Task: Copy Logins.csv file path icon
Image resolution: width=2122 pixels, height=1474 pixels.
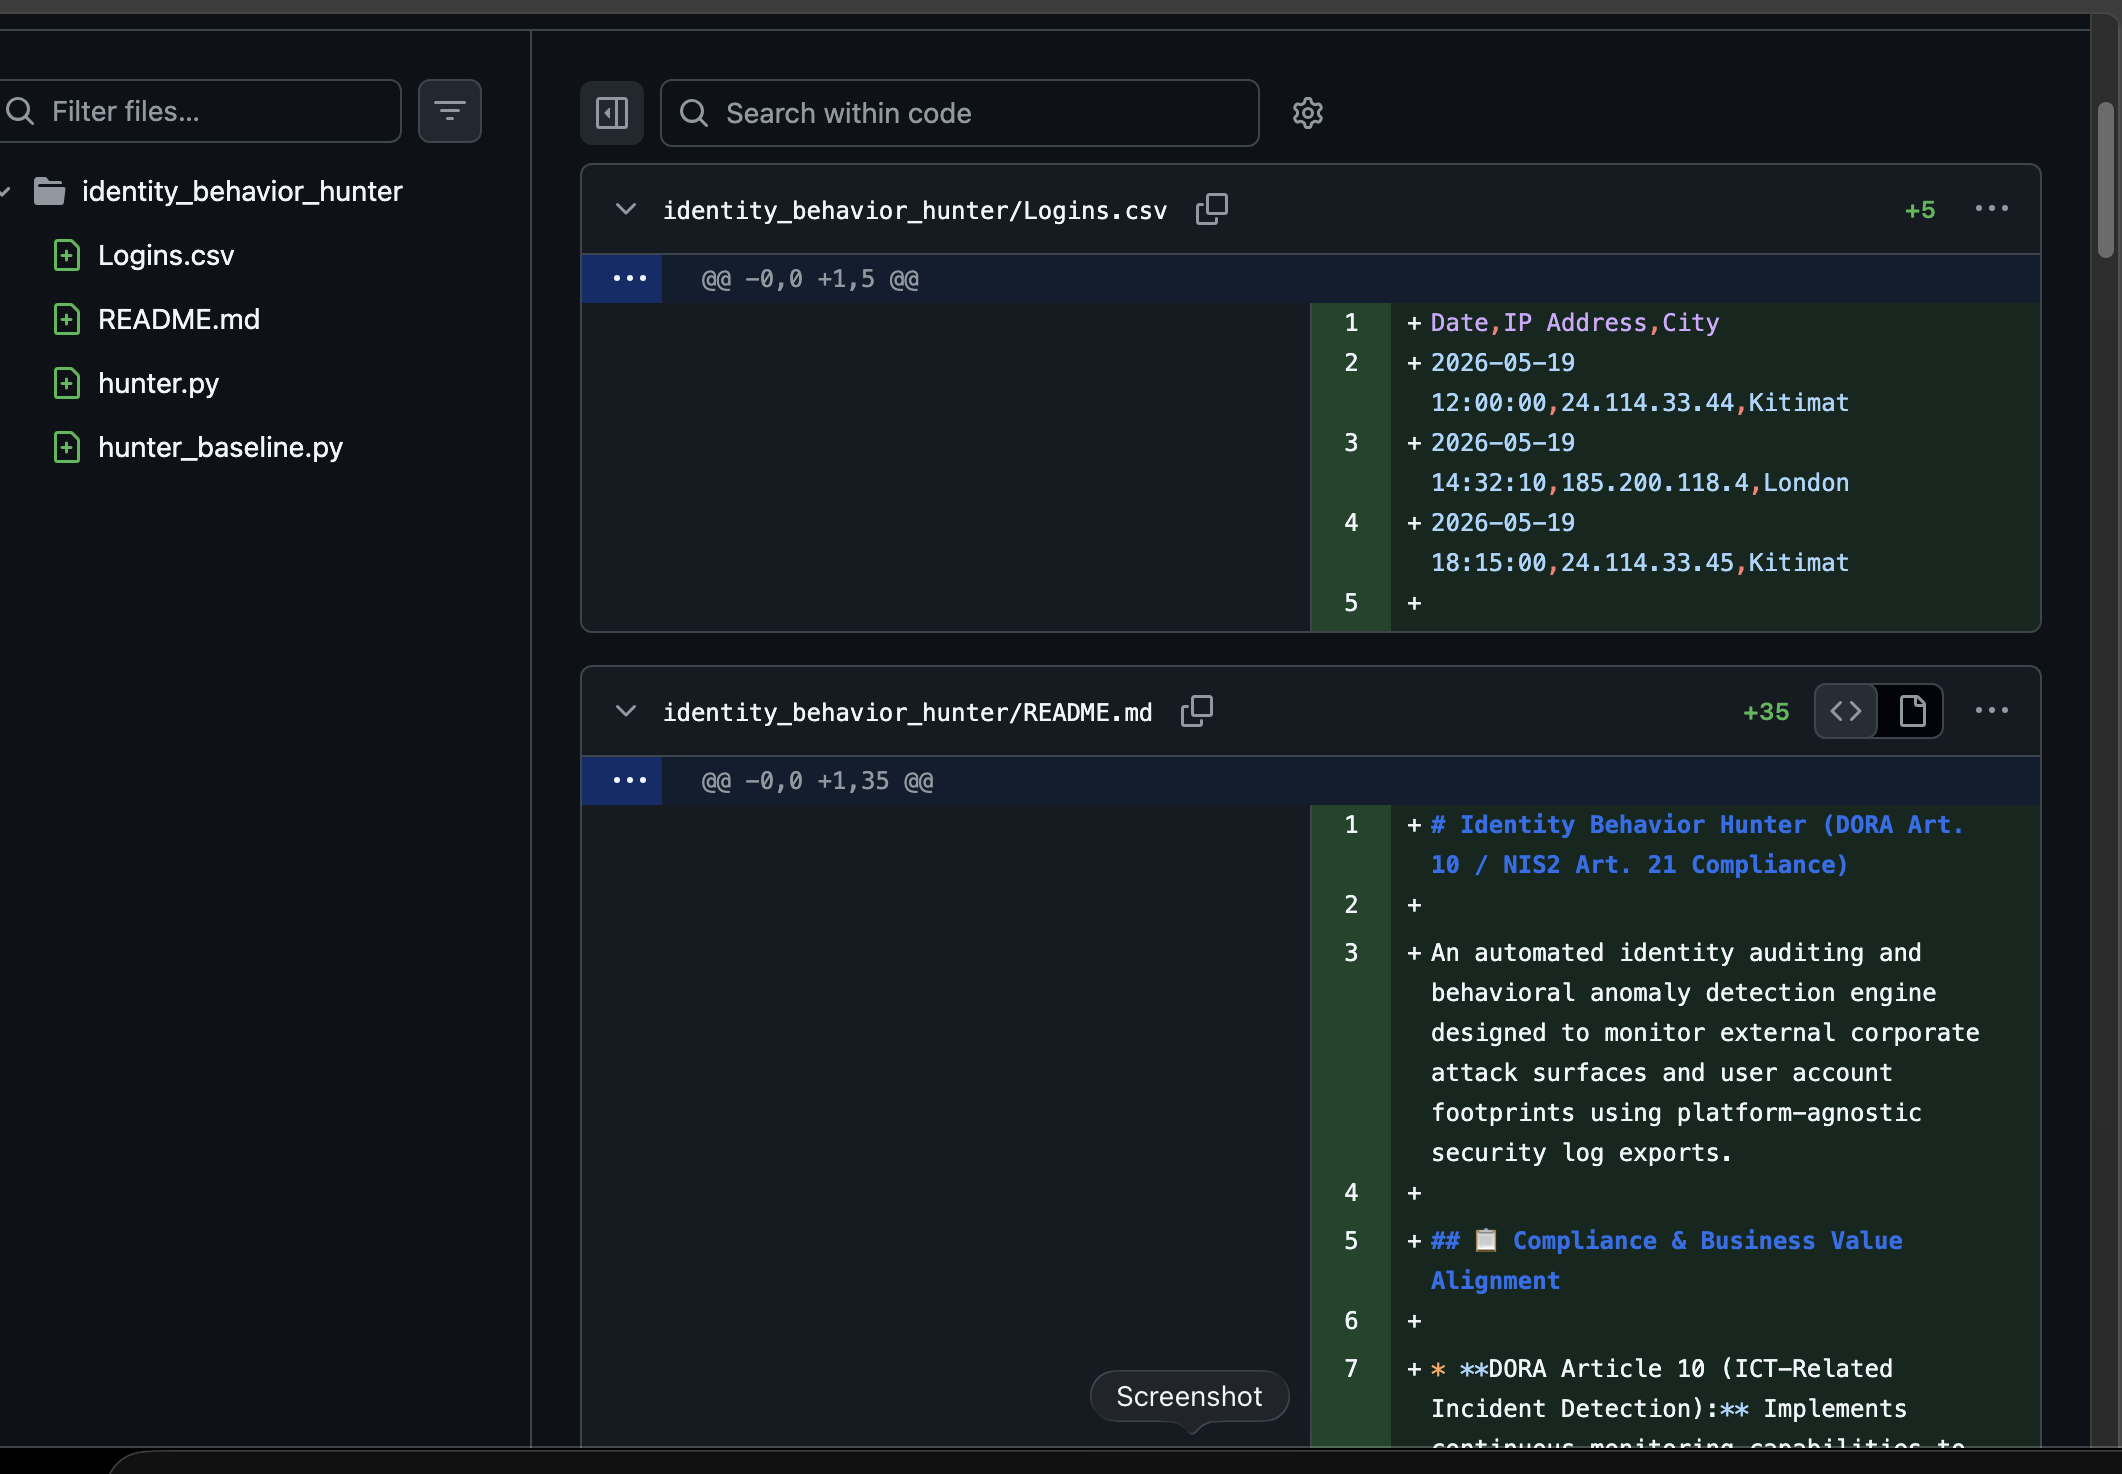Action: tap(1211, 209)
